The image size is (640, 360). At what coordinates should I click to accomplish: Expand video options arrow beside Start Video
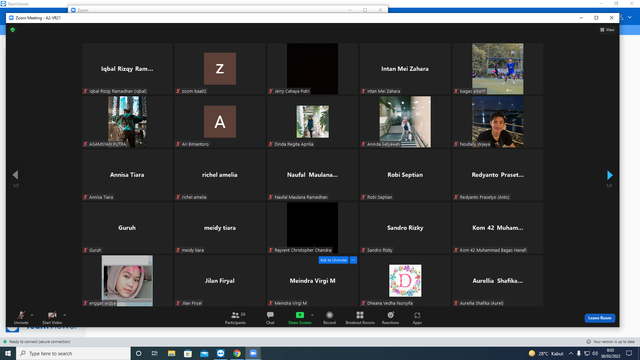(64, 315)
